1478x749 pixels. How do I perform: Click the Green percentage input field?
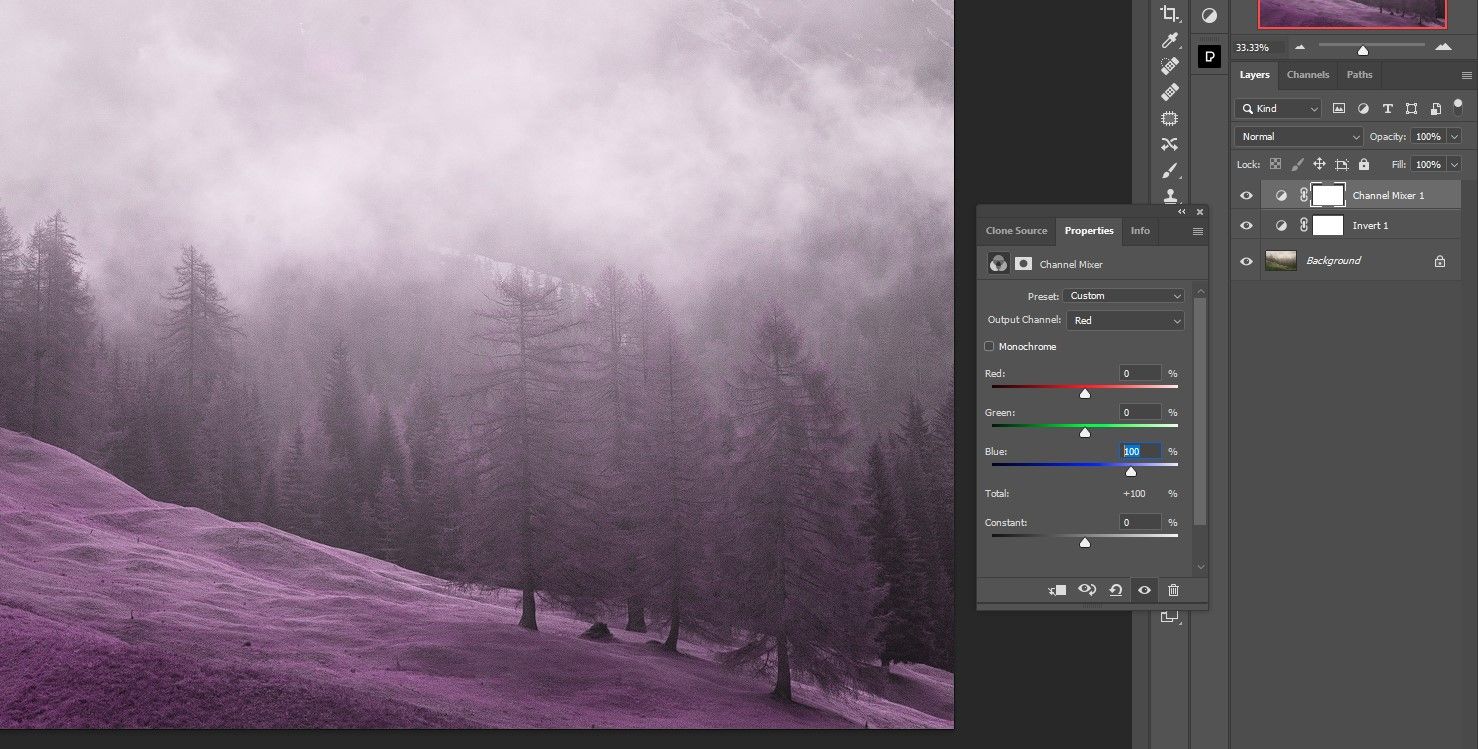1140,412
